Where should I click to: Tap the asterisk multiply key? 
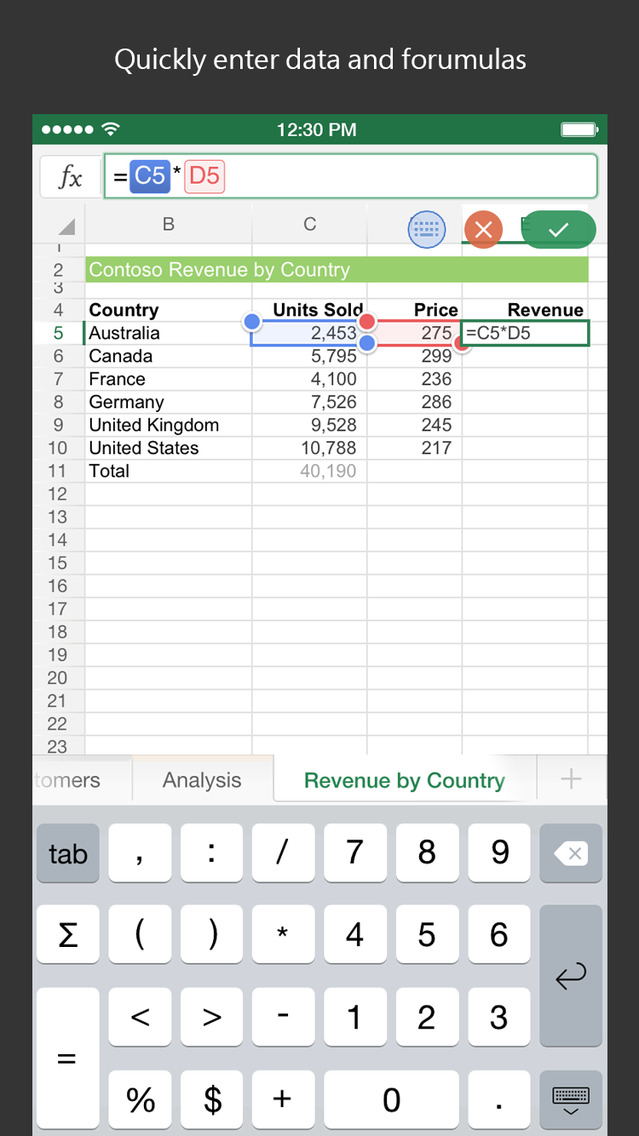click(282, 934)
